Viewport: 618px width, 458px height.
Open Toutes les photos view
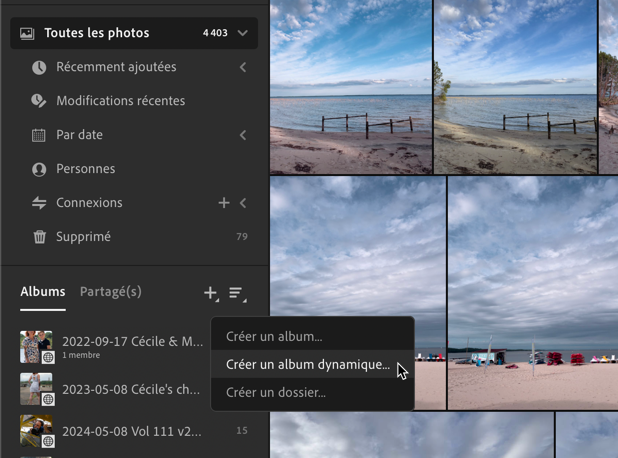pyautogui.click(x=134, y=33)
